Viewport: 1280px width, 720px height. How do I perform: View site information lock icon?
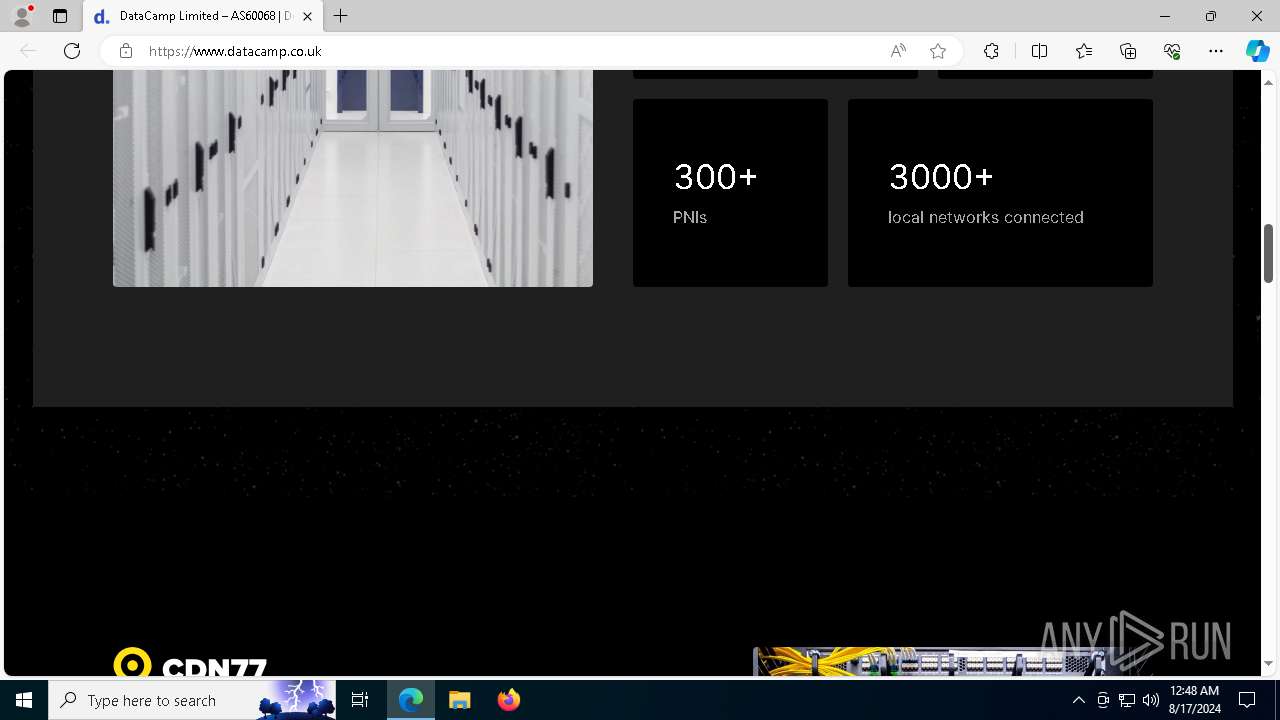(x=126, y=51)
